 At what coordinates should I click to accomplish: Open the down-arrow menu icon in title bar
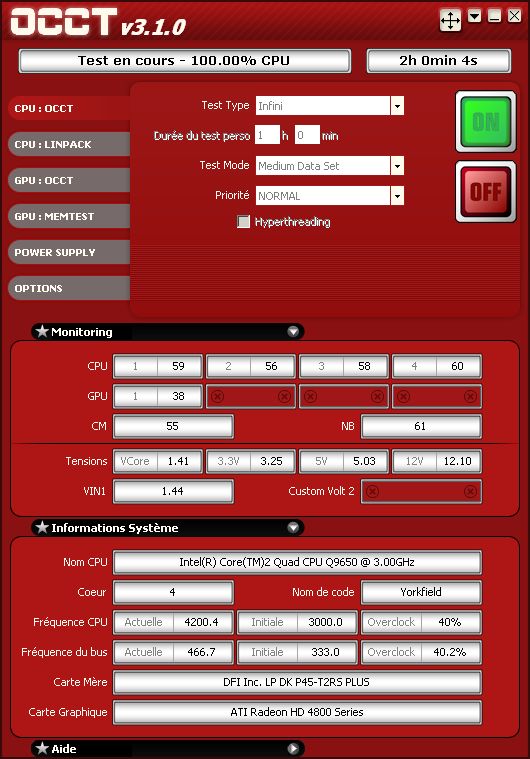pos(474,17)
